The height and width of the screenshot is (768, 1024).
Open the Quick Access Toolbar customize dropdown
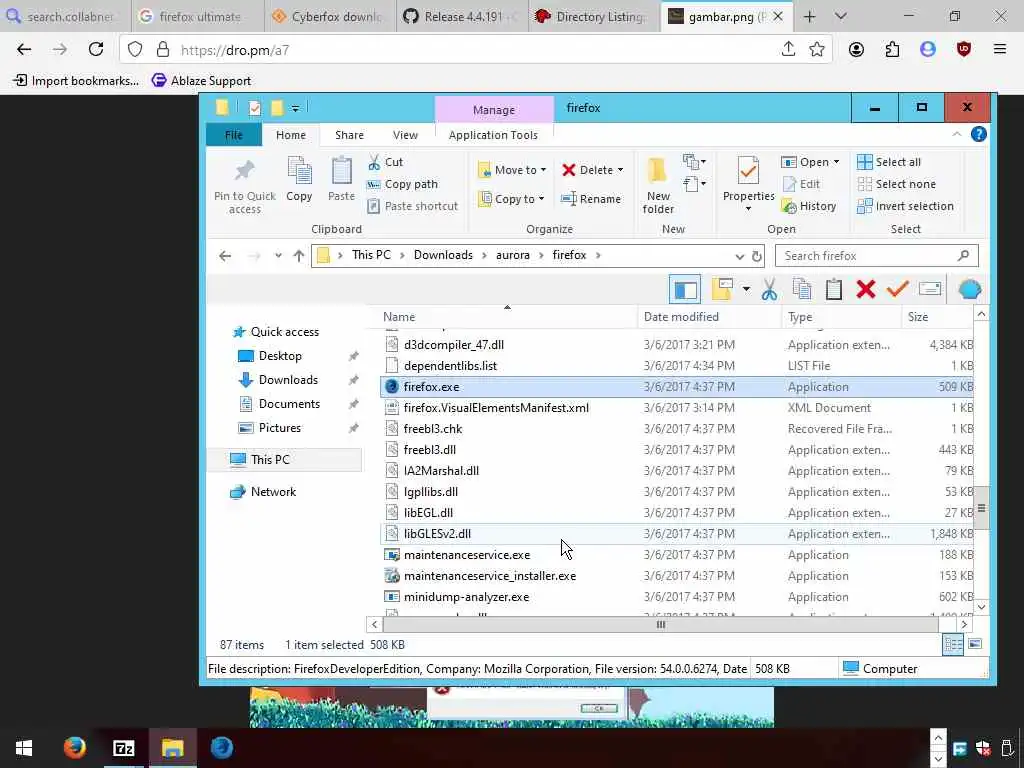[295, 108]
